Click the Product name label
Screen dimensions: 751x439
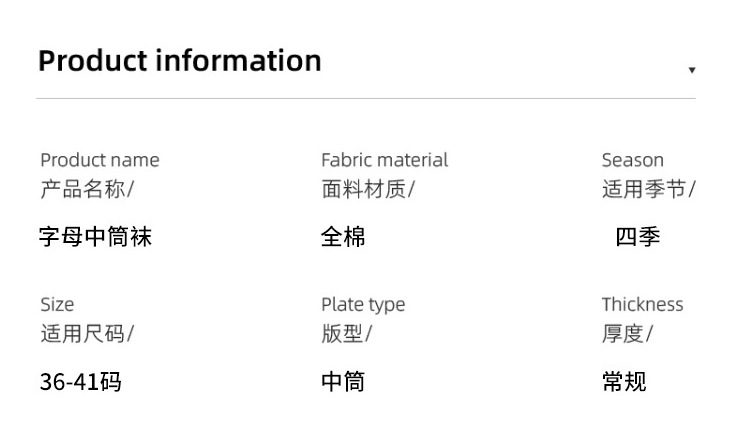(x=99, y=160)
